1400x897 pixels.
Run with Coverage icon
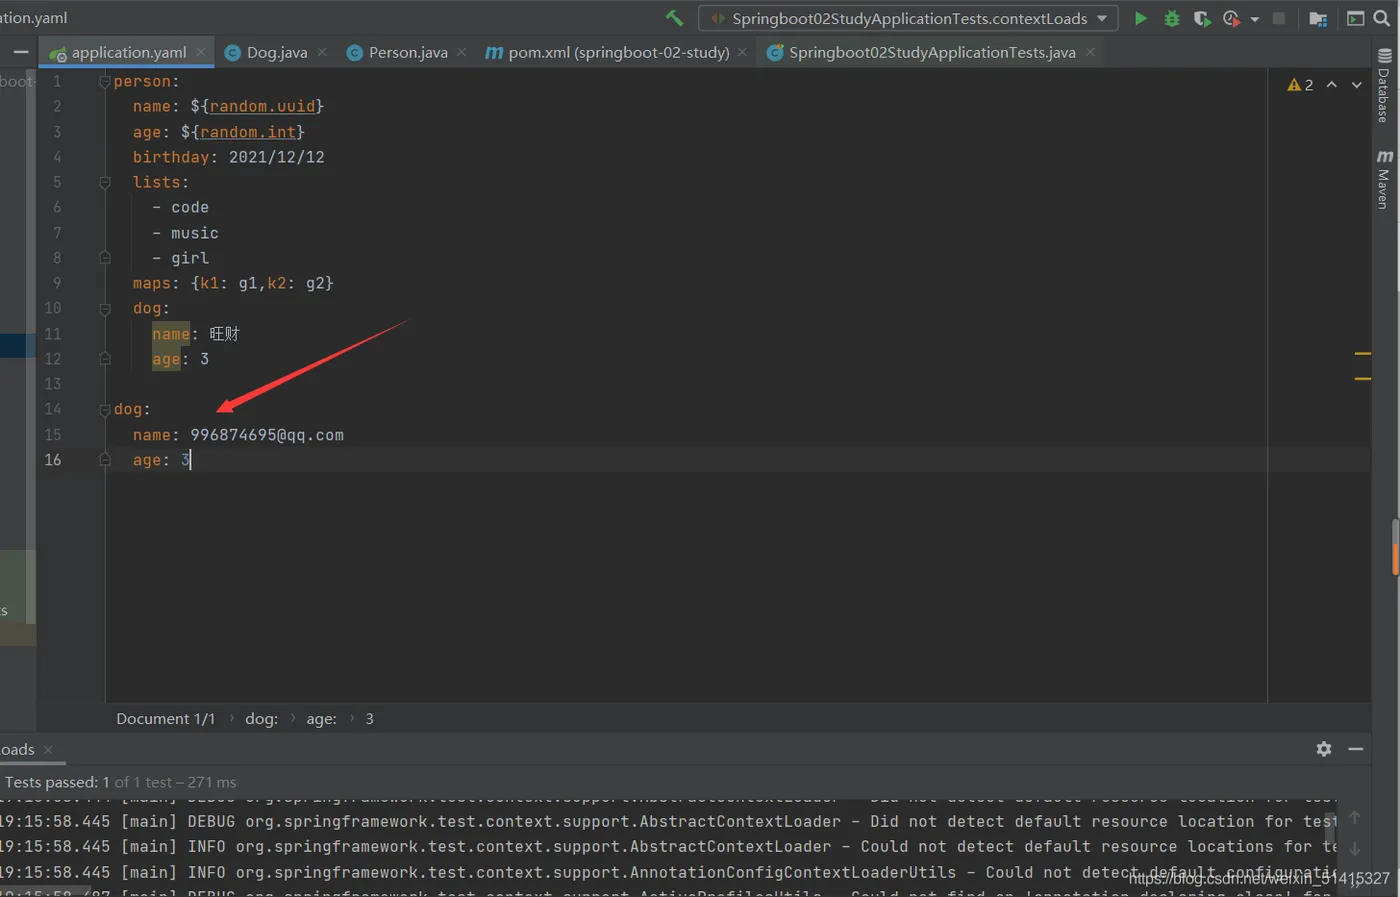(x=1201, y=18)
